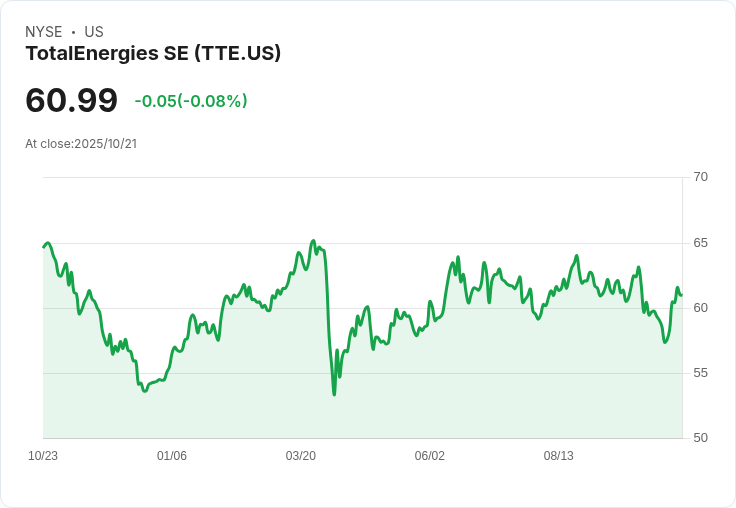This screenshot has width=736, height=508.
Task: Click the NYSE exchange label
Action: pos(43,32)
